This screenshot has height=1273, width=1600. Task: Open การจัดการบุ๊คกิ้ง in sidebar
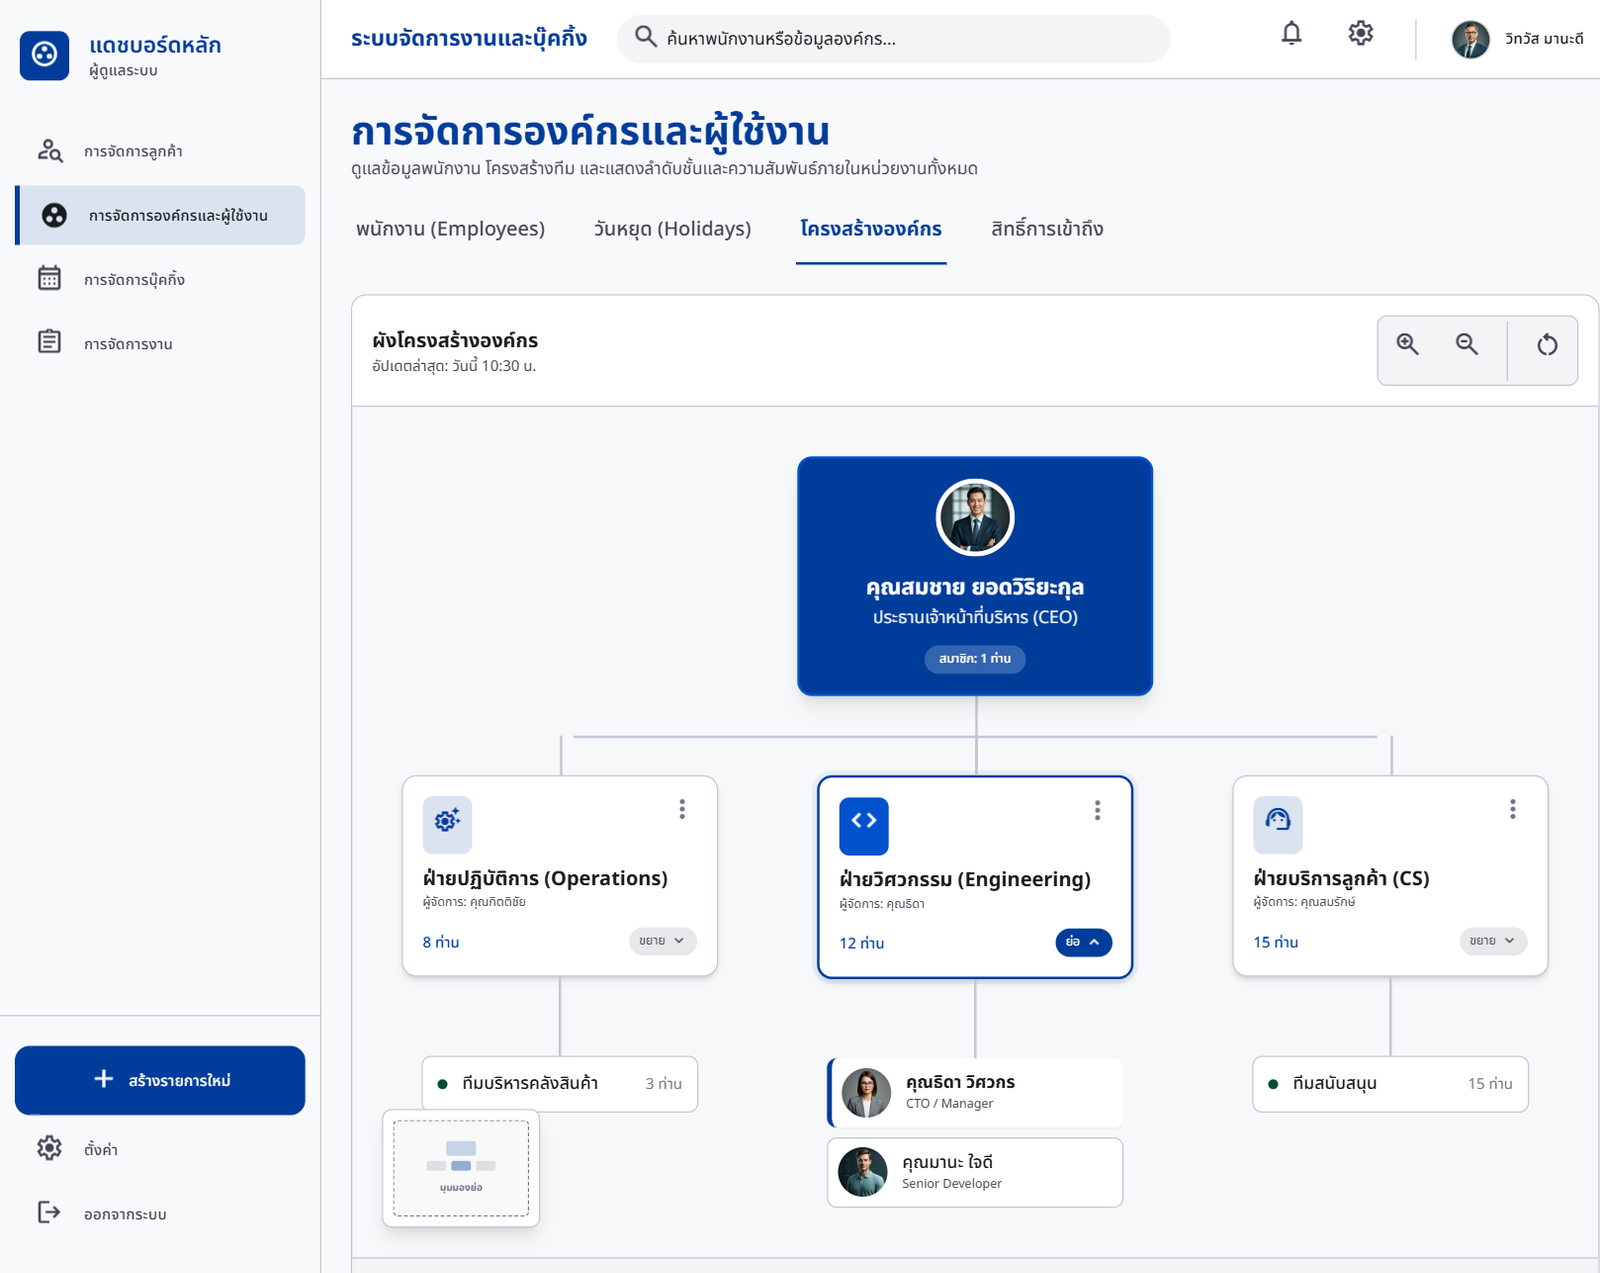click(160, 279)
